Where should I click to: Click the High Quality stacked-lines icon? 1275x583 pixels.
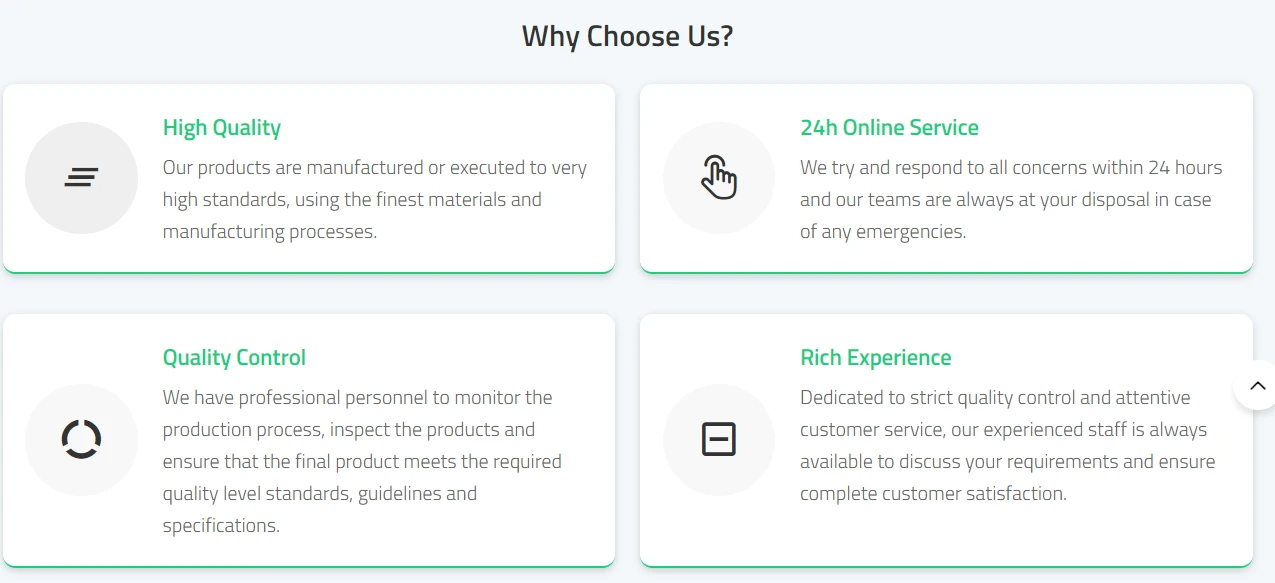pyautogui.click(x=81, y=178)
